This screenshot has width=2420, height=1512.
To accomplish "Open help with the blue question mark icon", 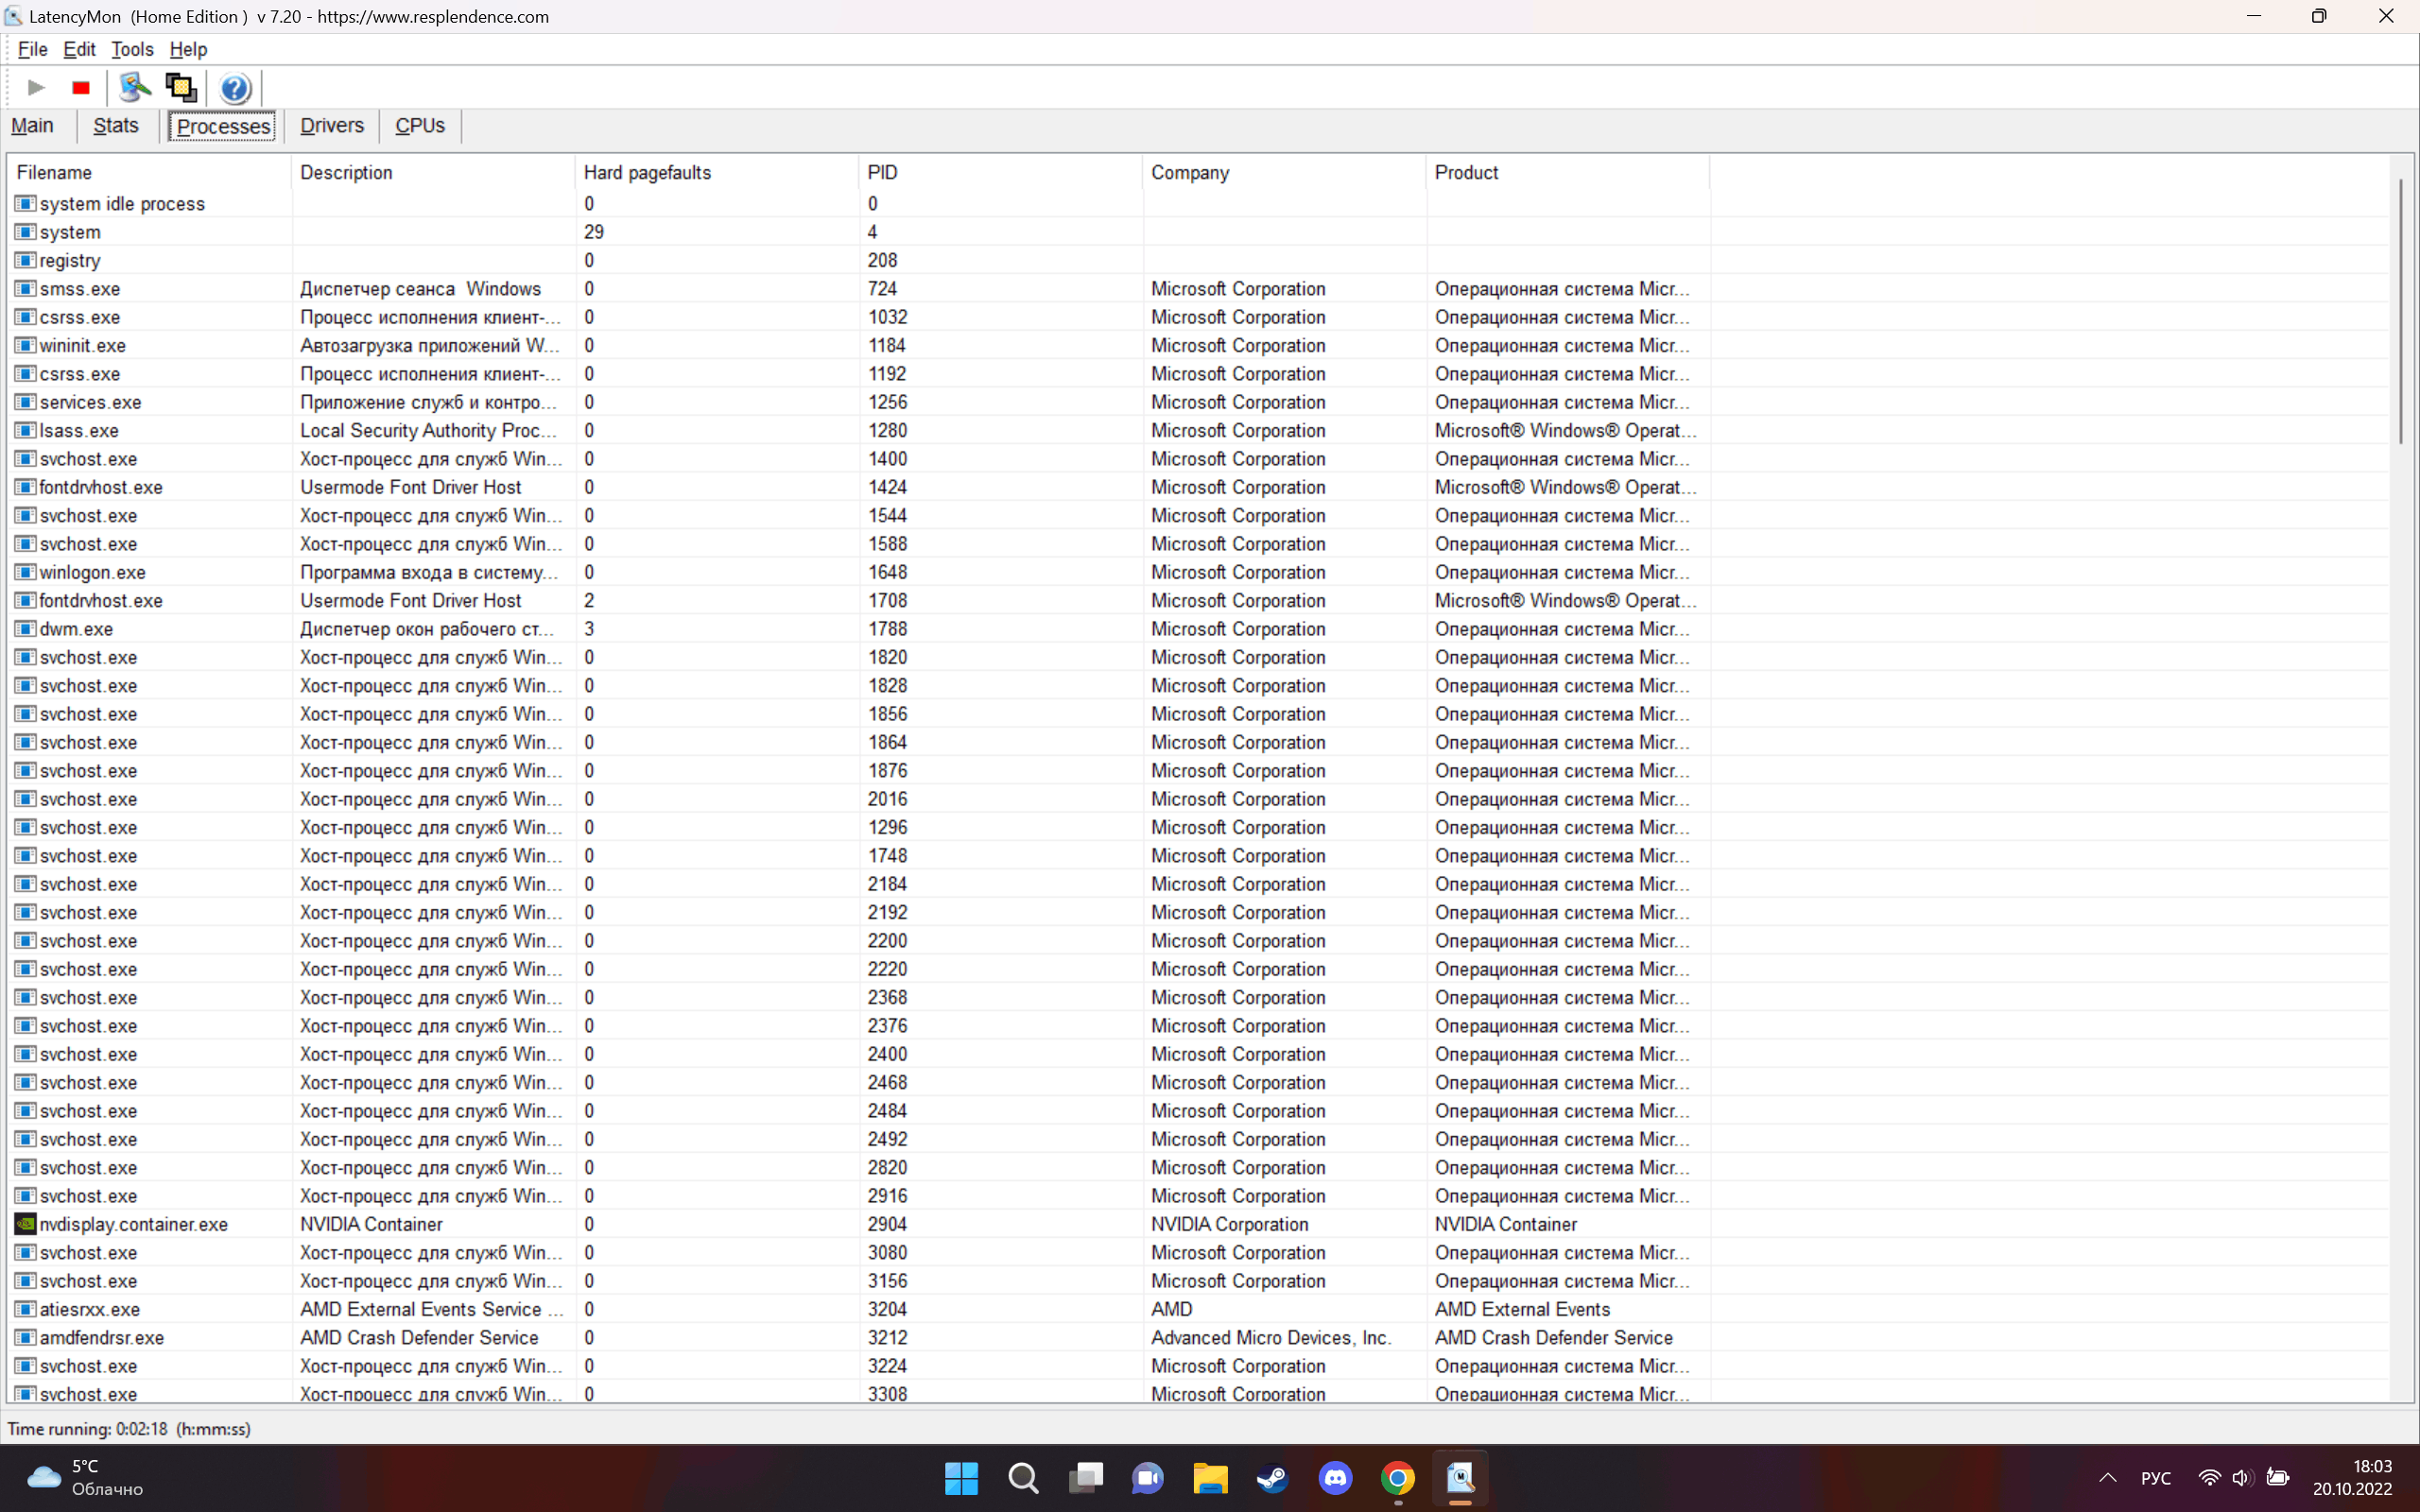I will coord(235,88).
